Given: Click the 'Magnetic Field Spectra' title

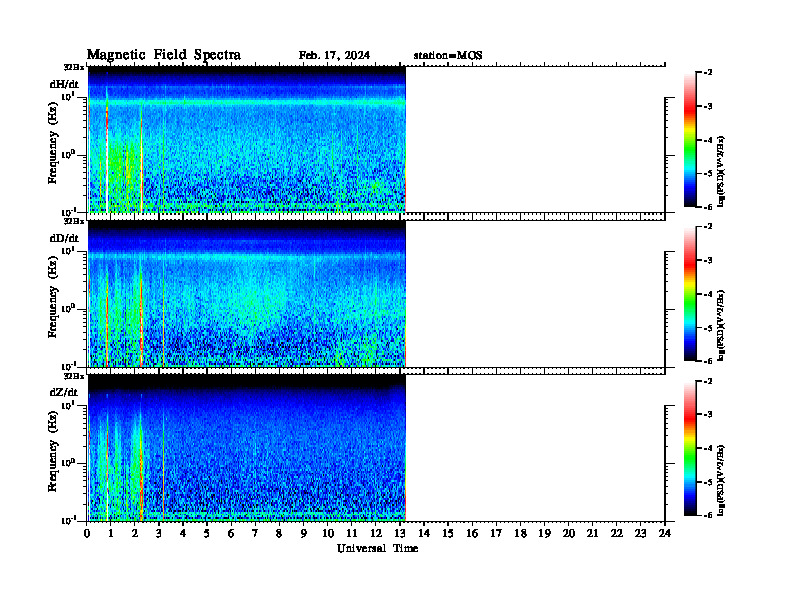Looking at the screenshot, I should (164, 55).
